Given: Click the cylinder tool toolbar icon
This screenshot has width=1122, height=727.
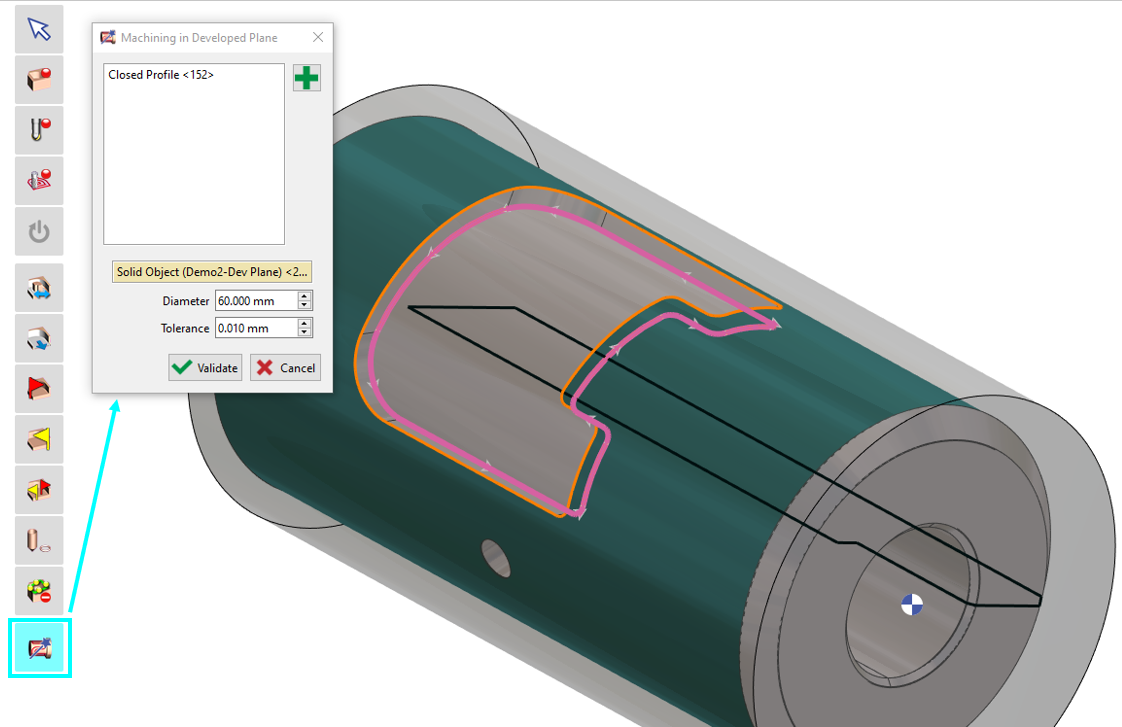Looking at the screenshot, I should pyautogui.click(x=39, y=541).
